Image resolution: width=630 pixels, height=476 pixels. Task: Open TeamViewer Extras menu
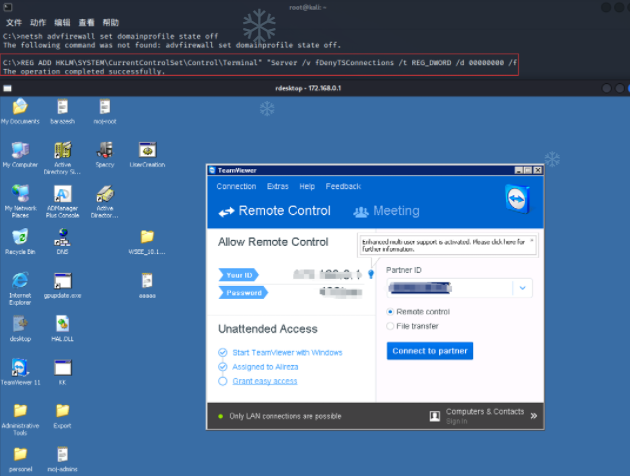tap(278, 186)
